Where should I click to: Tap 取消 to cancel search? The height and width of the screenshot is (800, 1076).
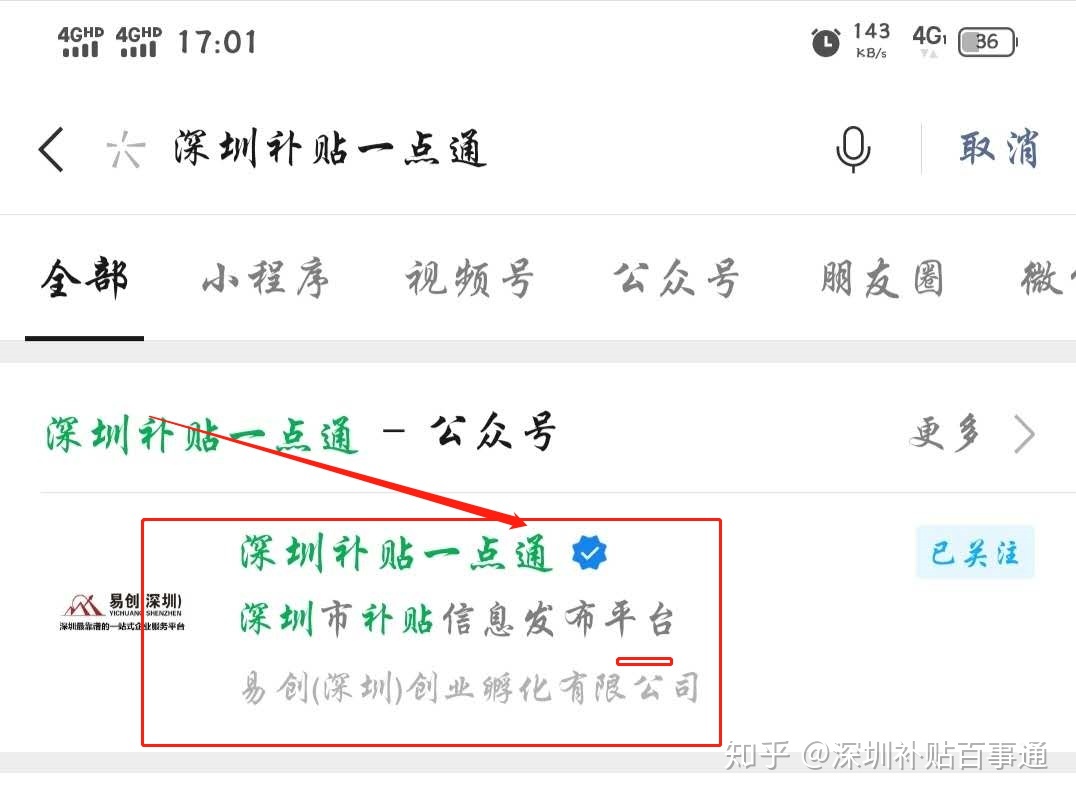pos(999,148)
